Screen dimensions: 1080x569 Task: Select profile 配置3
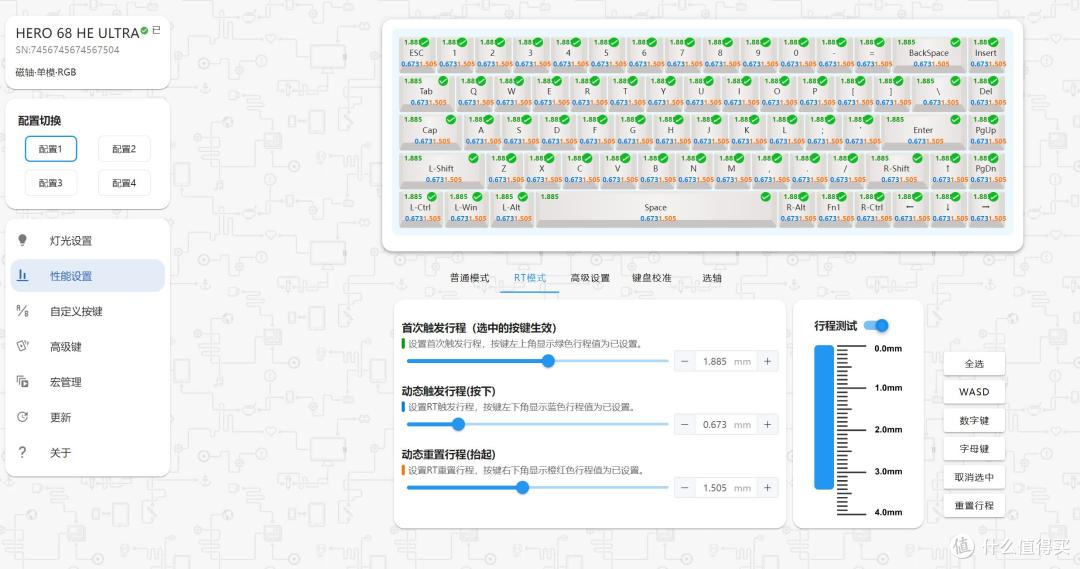[50, 183]
